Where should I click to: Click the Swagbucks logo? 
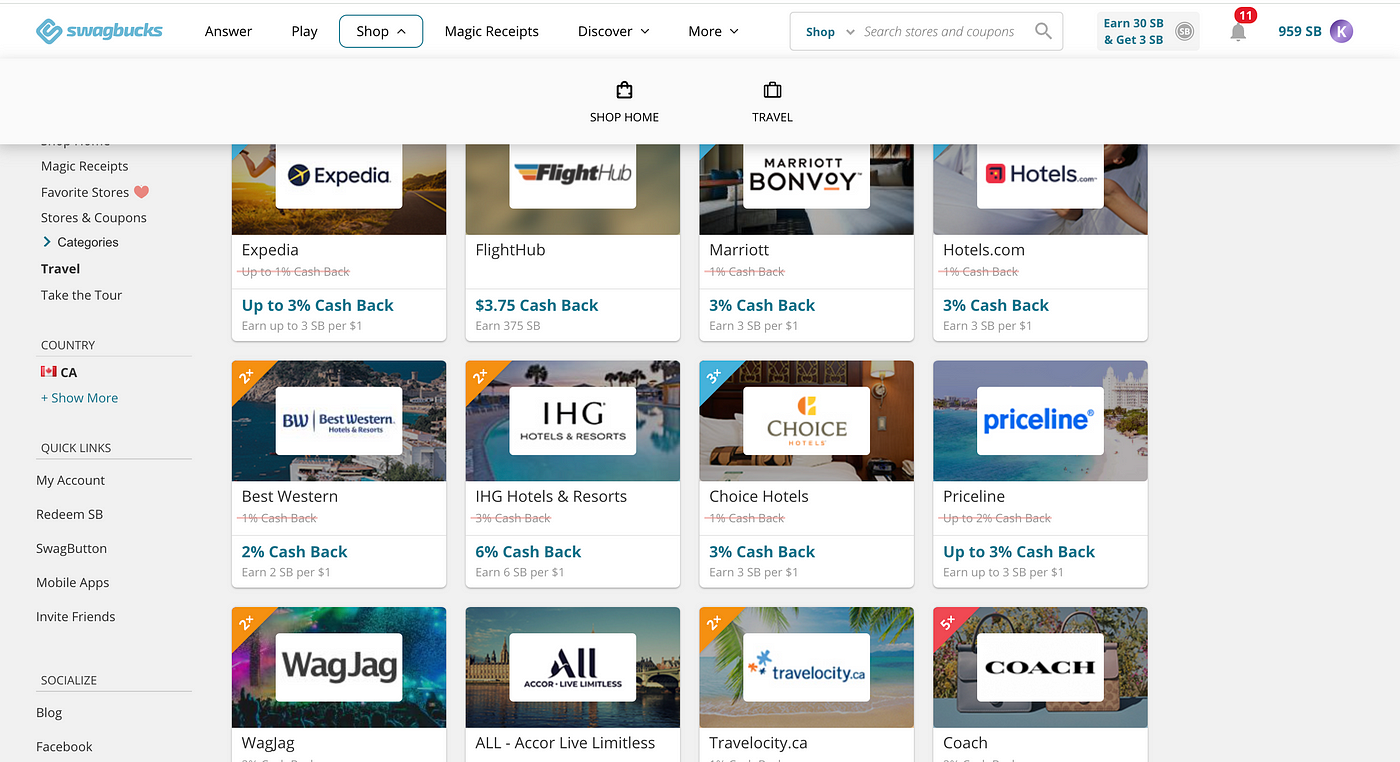point(99,31)
